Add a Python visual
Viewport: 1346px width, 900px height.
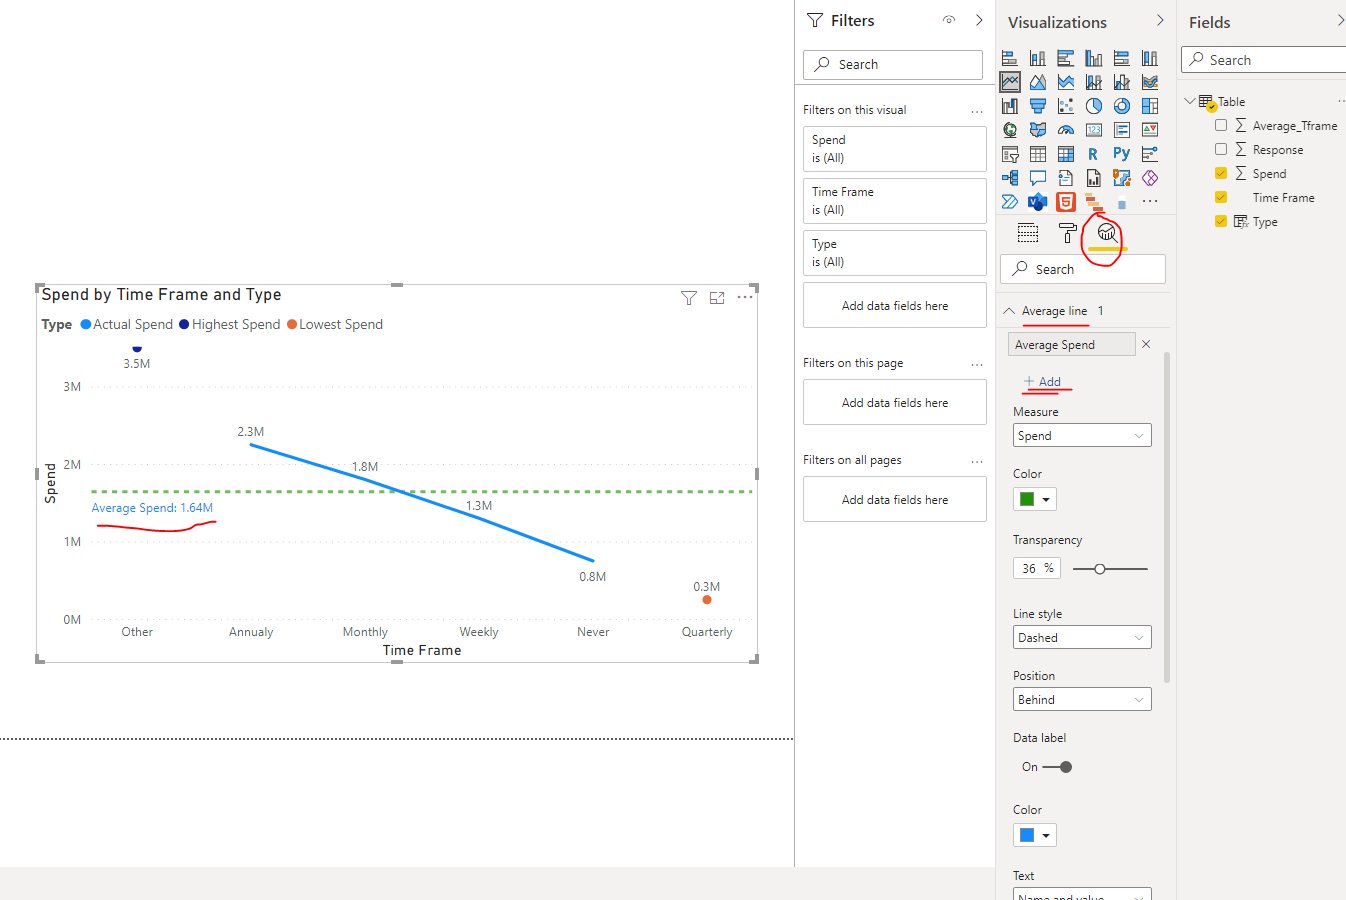pyautogui.click(x=1122, y=154)
